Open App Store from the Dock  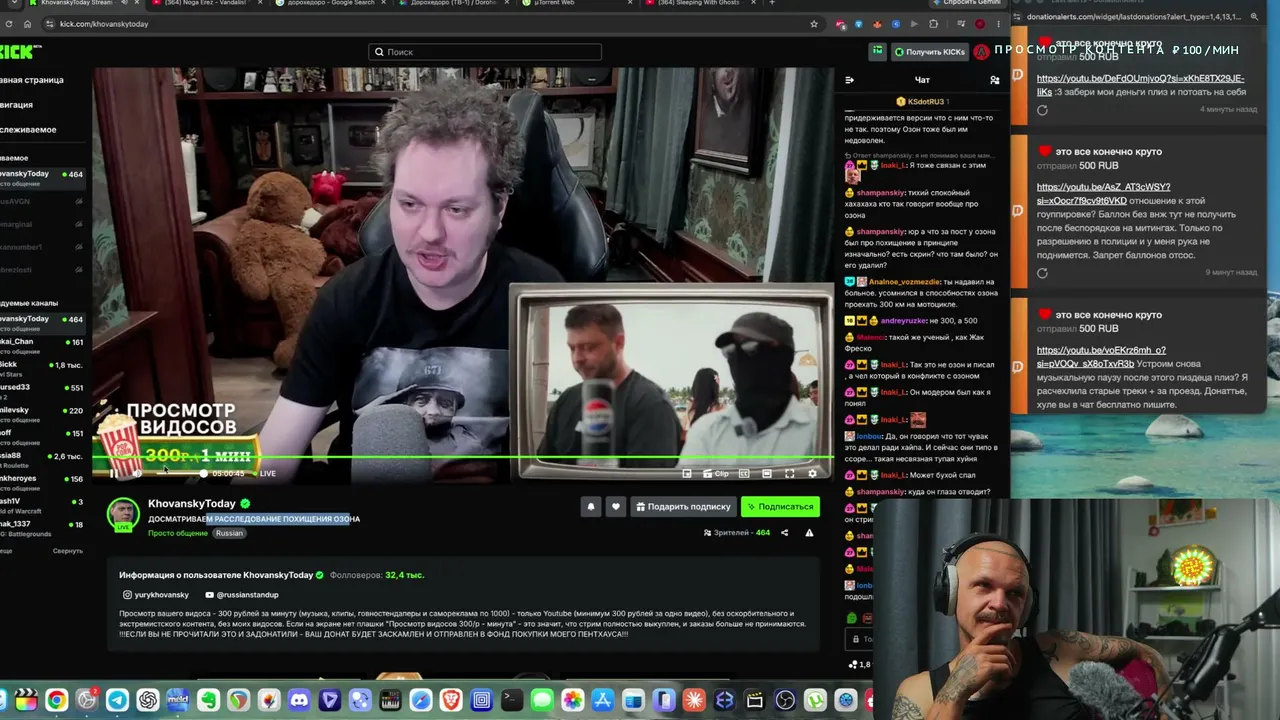603,700
